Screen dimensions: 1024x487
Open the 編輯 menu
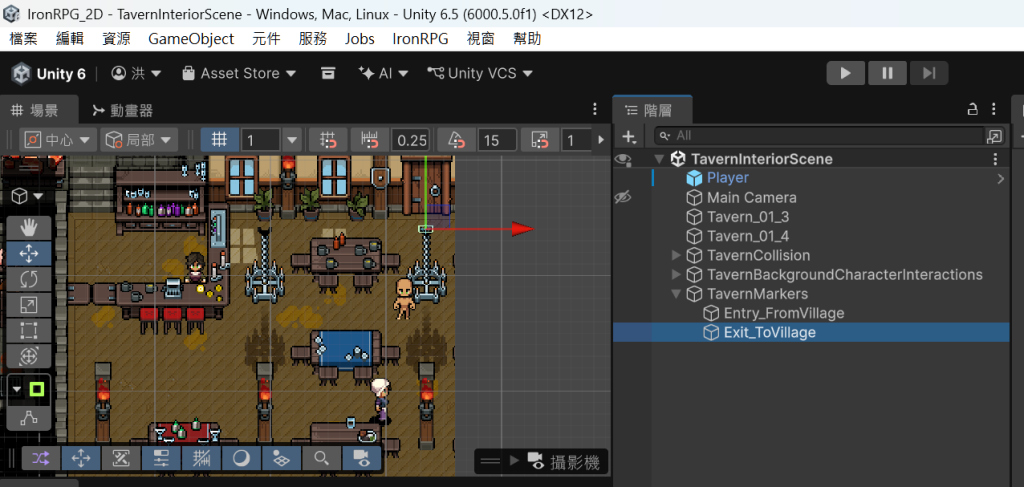70,39
